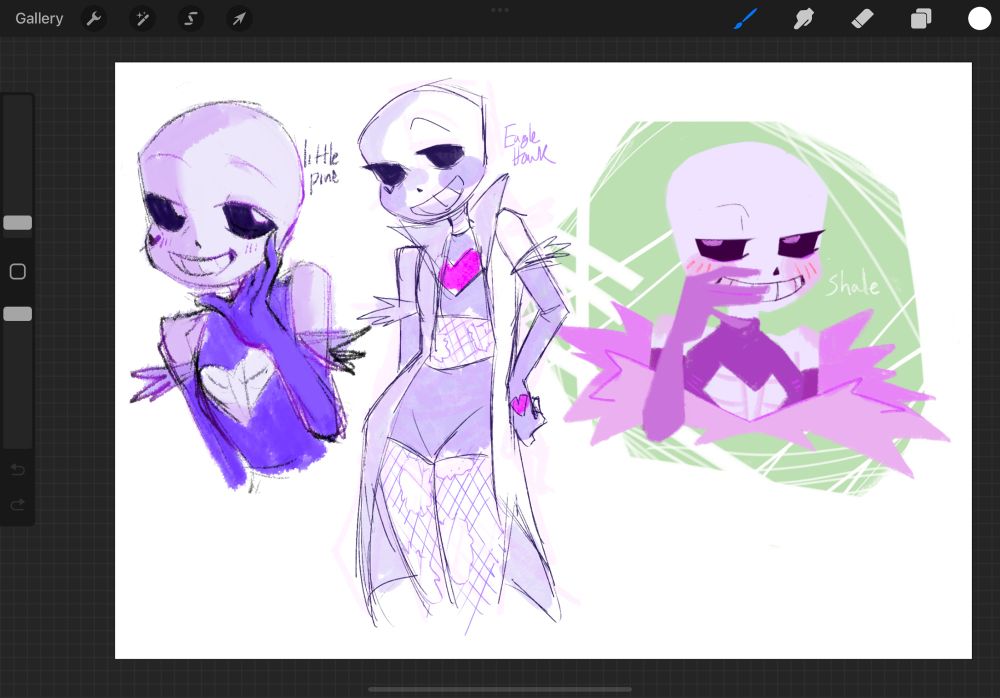The height and width of the screenshot is (698, 1000).
Task: Tap the 'Shale' handwritten label
Action: [x=853, y=283]
